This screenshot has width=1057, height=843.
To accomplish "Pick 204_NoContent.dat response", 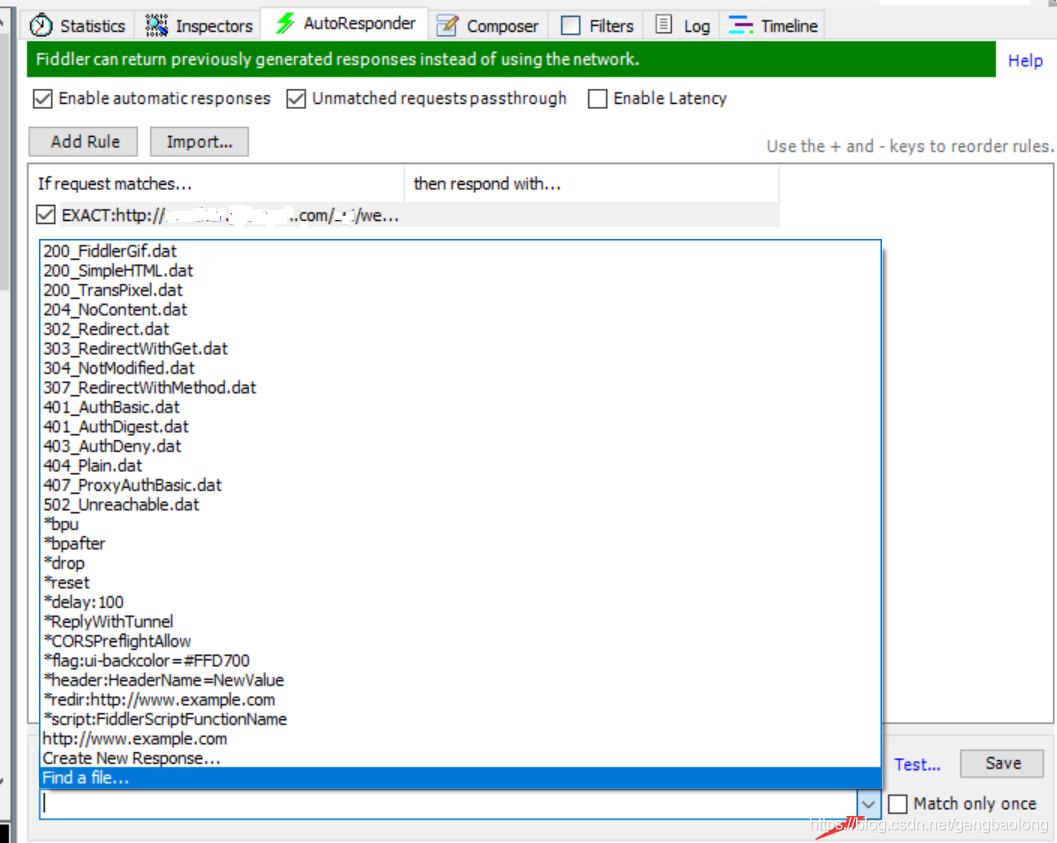I will pos(460,309).
